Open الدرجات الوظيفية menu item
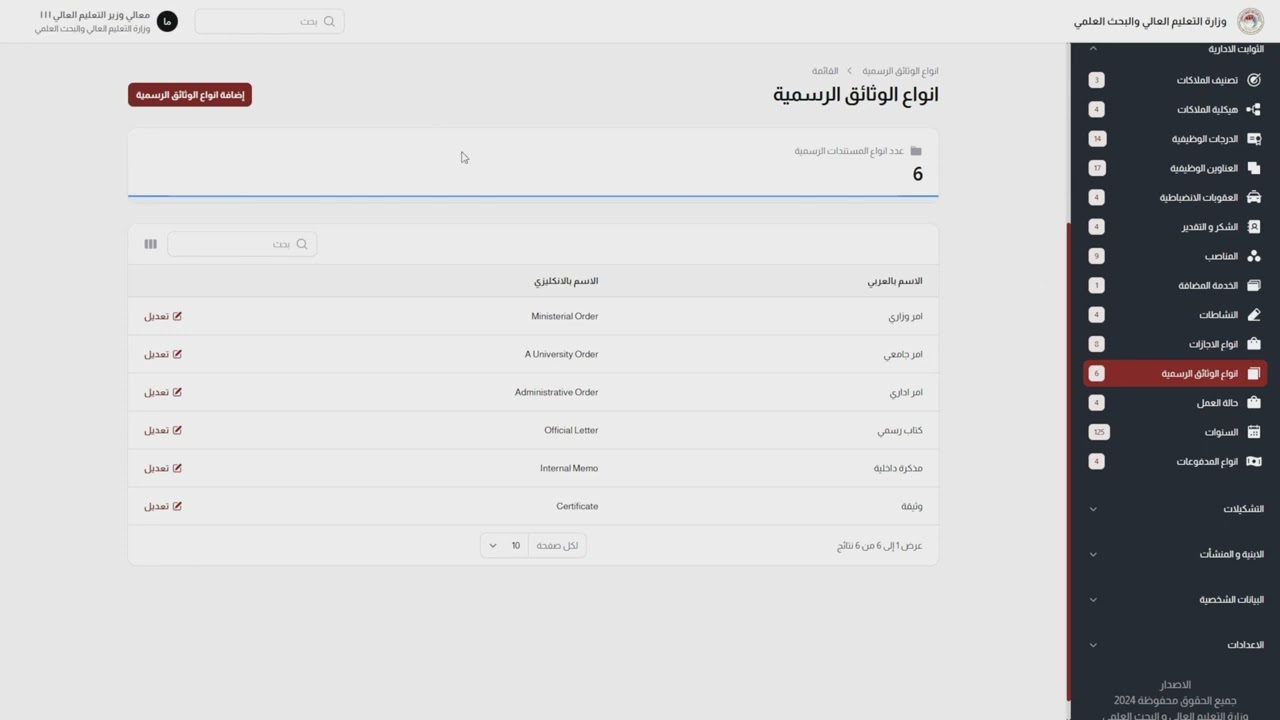Viewport: 1280px width, 720px height. coord(1174,139)
